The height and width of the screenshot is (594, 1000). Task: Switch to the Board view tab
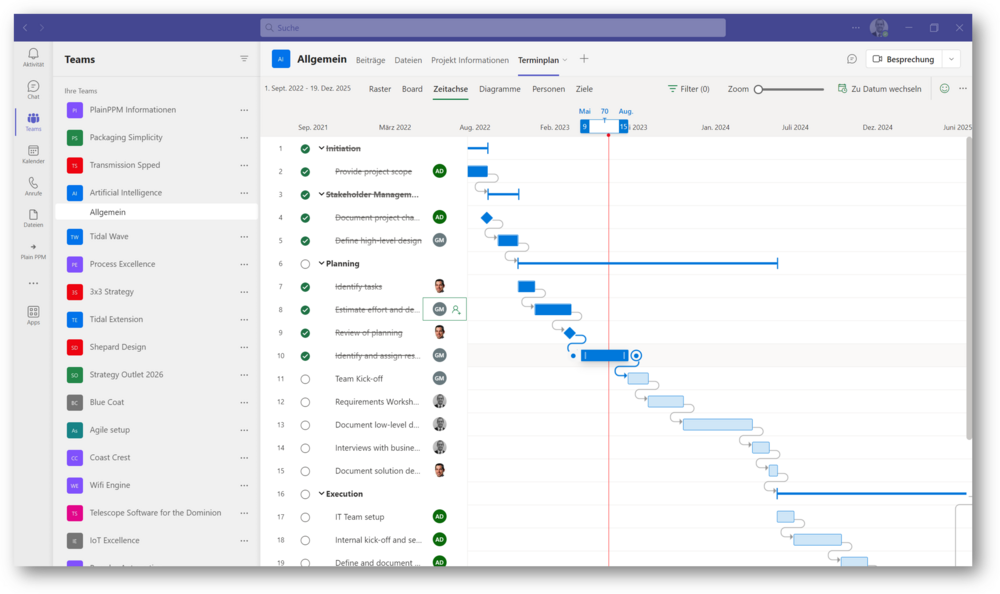412,89
